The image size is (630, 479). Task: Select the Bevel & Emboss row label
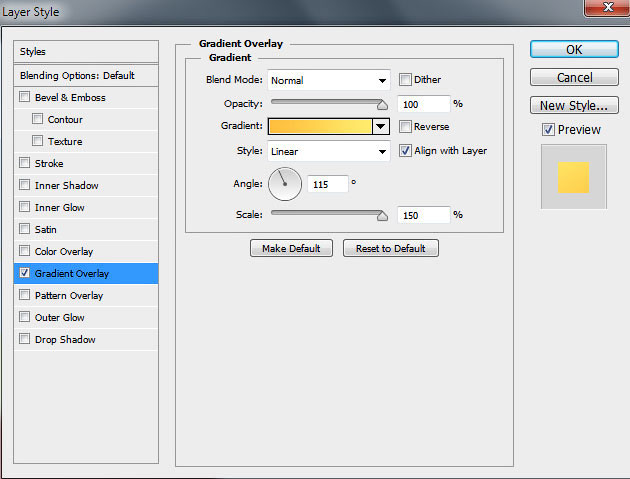[x=70, y=97]
